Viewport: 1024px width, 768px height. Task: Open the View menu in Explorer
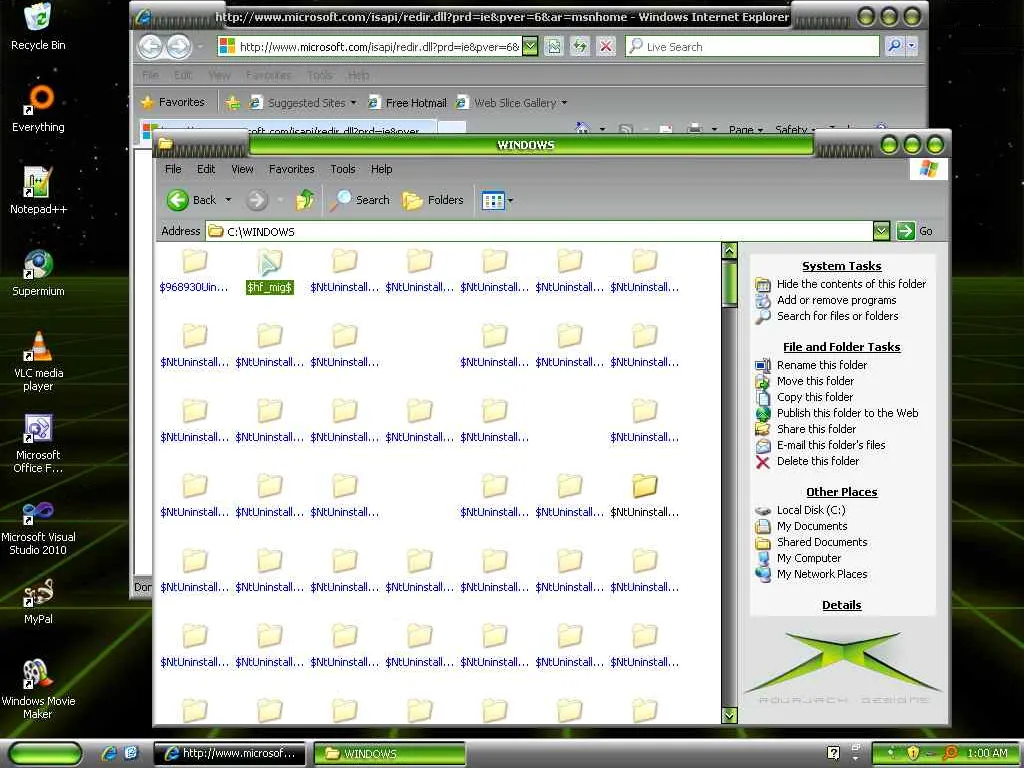pos(242,169)
